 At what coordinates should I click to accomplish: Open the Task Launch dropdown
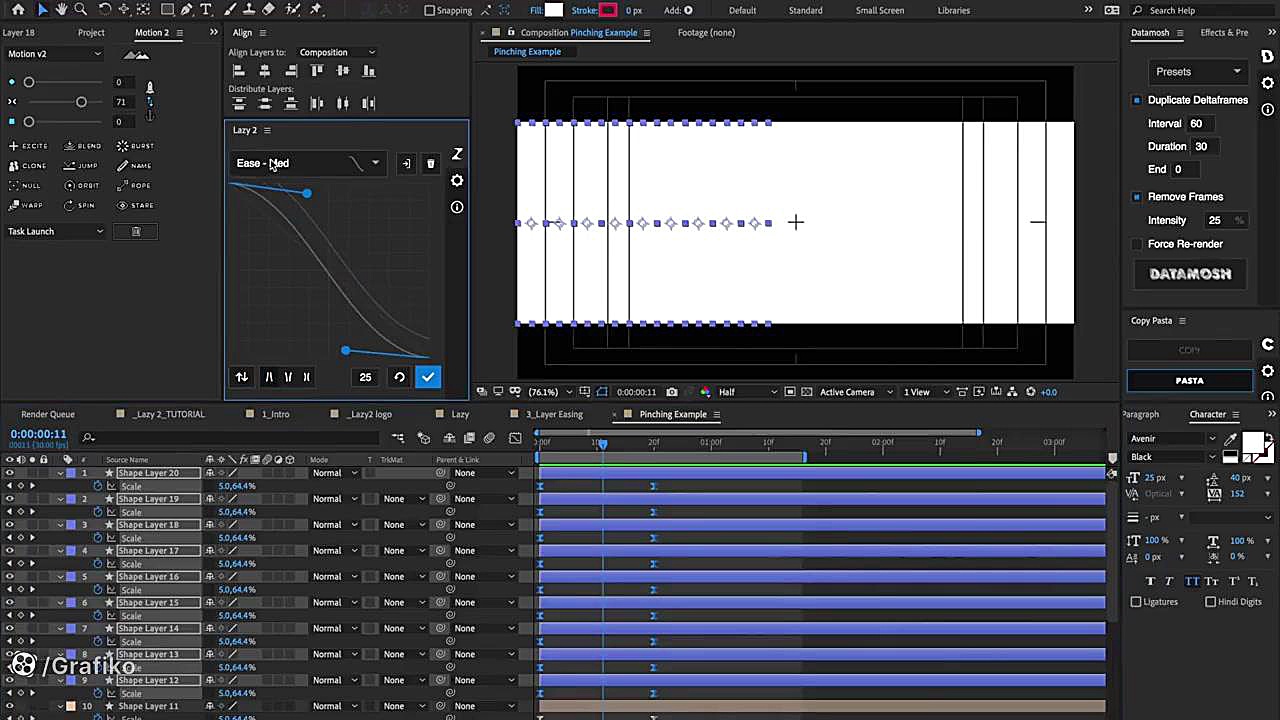55,231
